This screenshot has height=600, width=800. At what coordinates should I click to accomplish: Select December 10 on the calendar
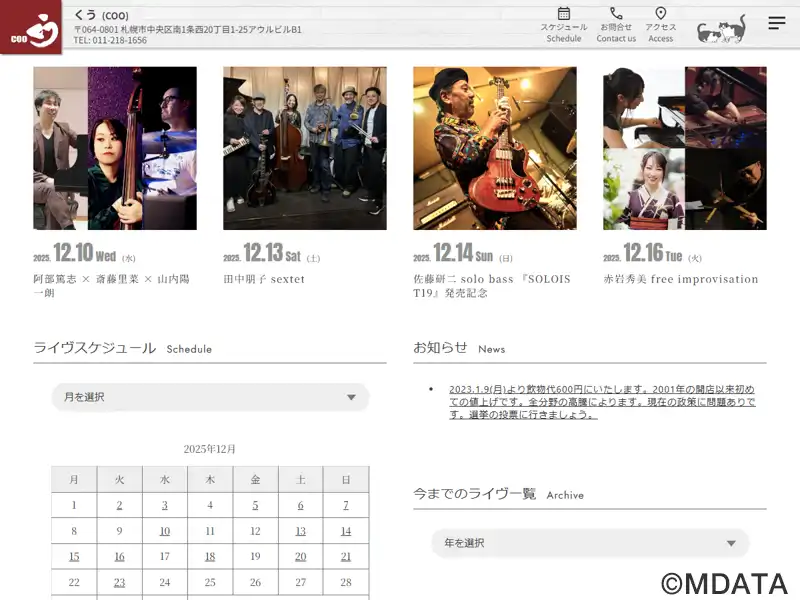click(x=165, y=531)
